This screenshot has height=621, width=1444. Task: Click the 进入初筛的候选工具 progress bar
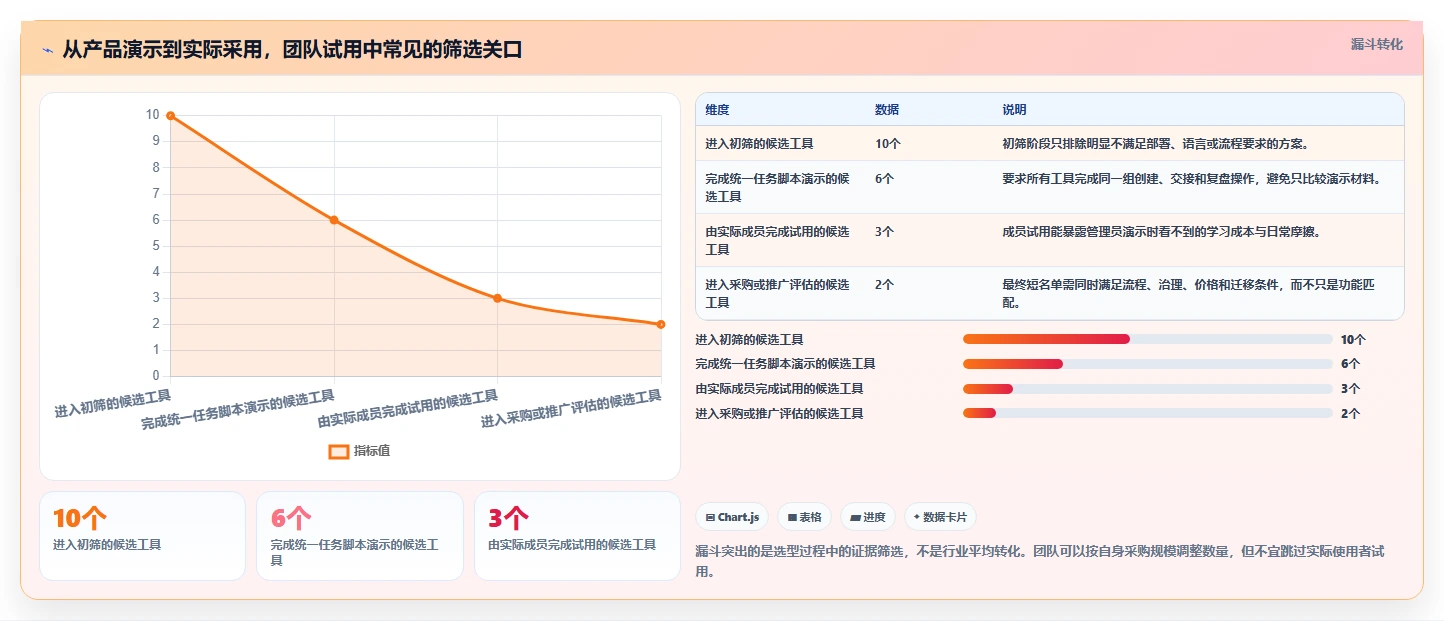click(x=1147, y=339)
